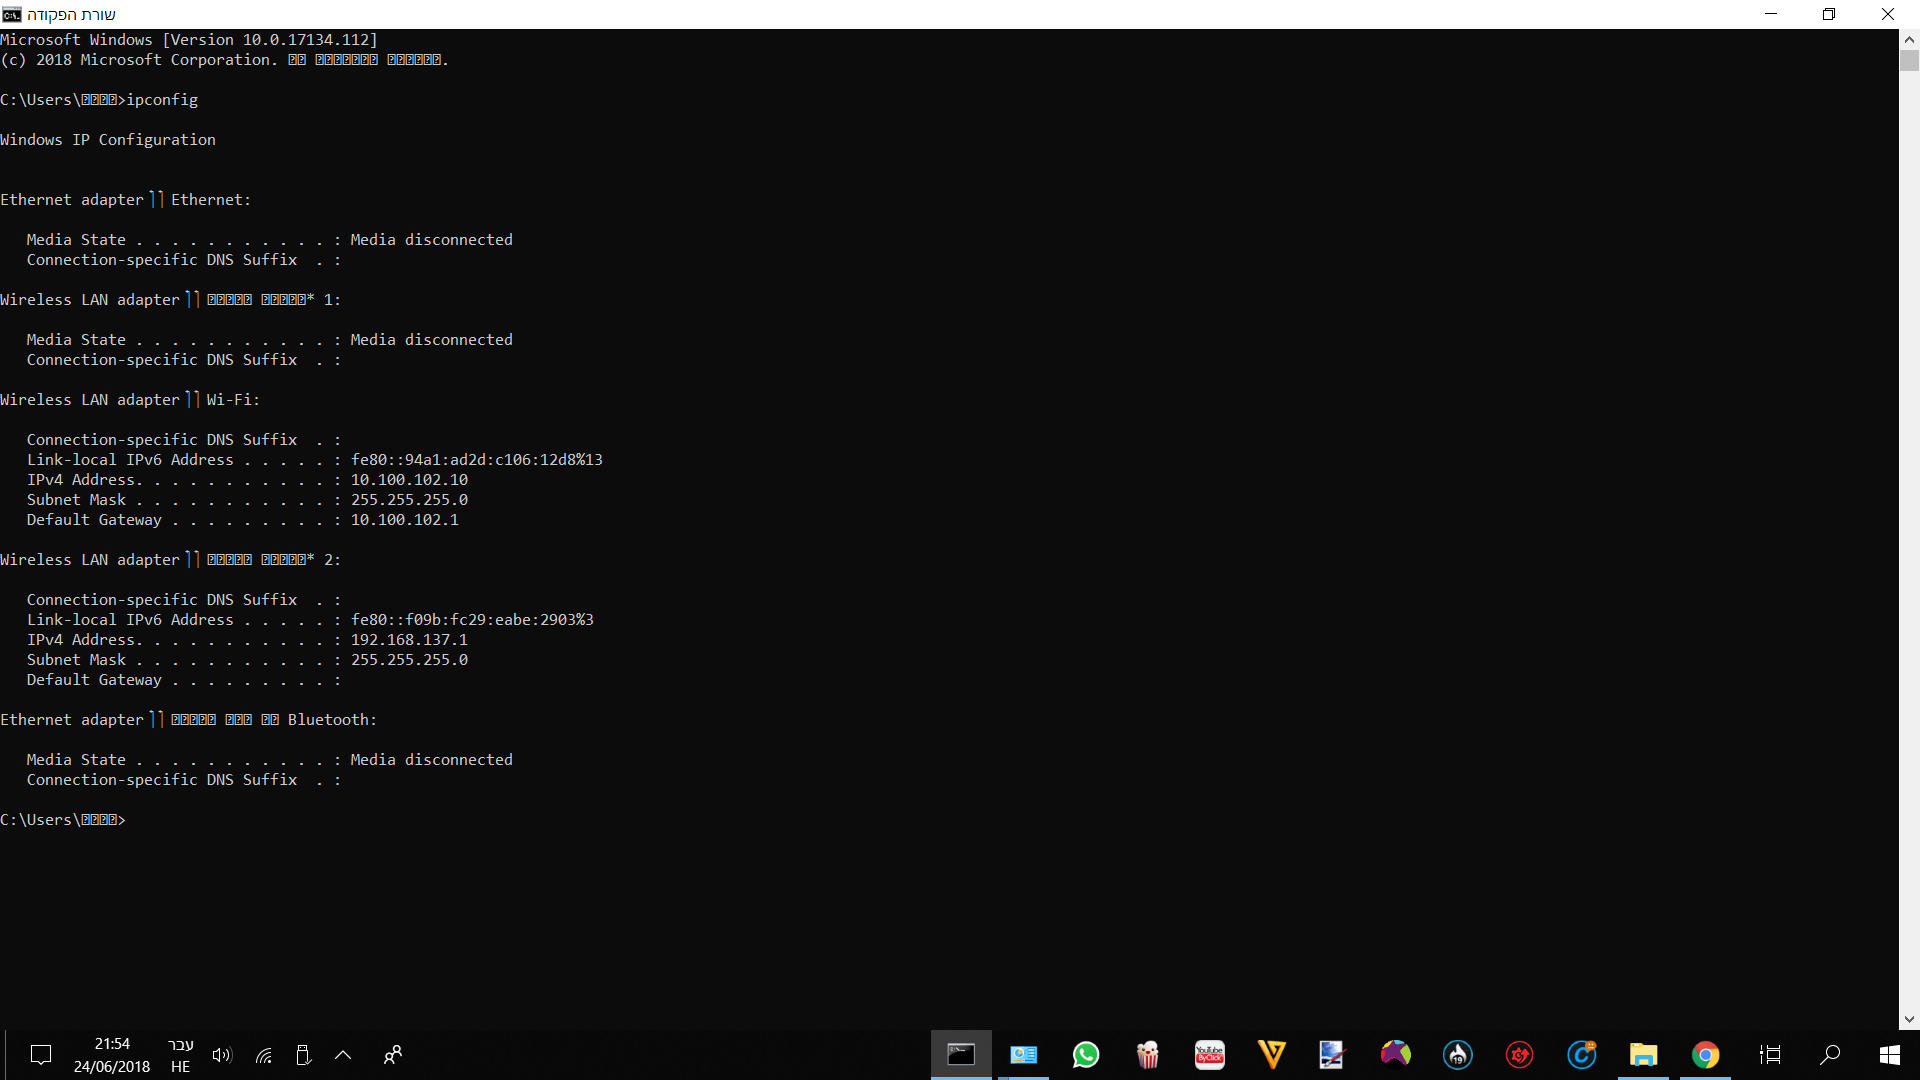
Task: Click the 'Windows IP Configuration' heading text
Action: click(x=108, y=140)
